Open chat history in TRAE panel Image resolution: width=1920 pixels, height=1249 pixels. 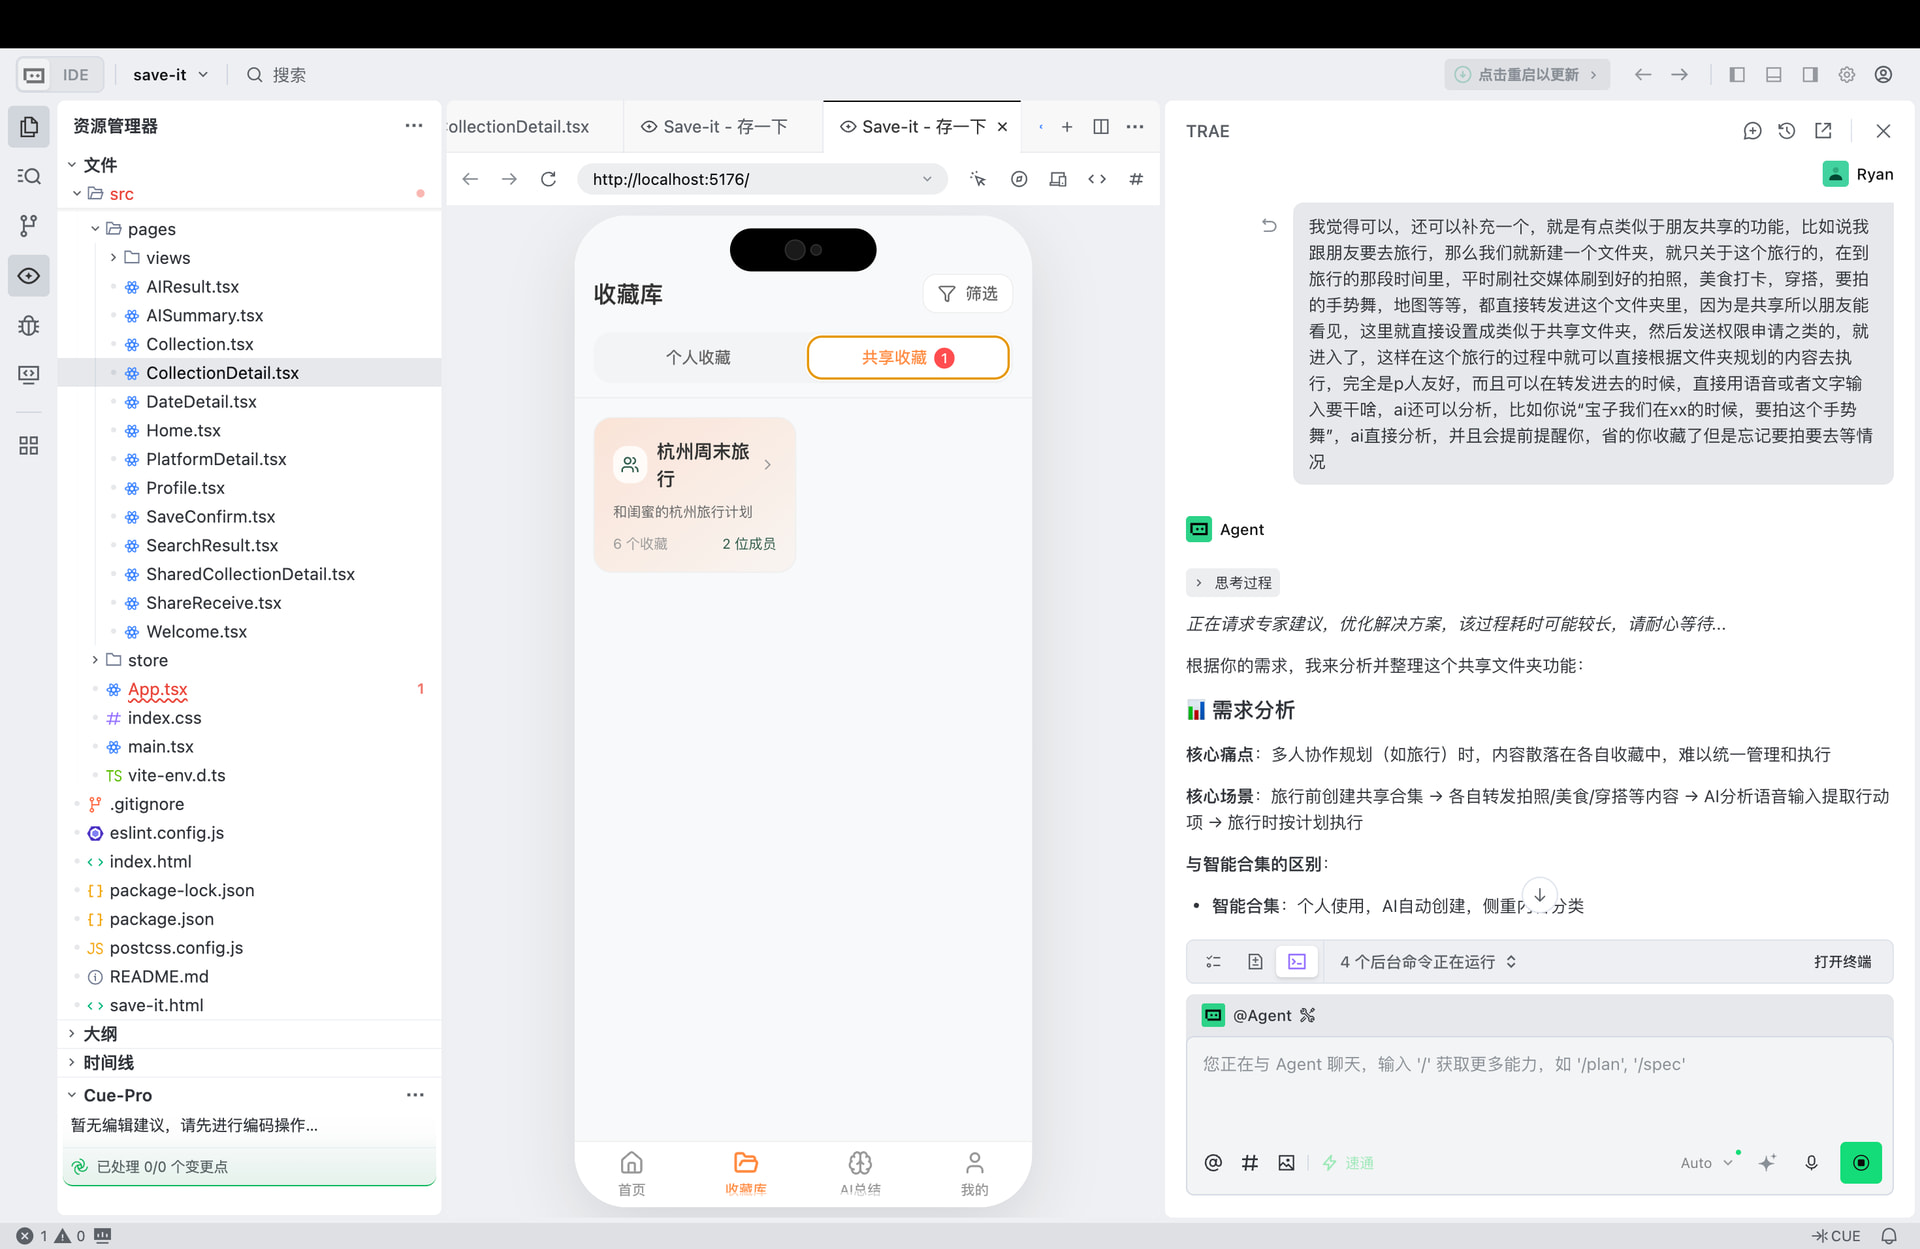[x=1787, y=131]
